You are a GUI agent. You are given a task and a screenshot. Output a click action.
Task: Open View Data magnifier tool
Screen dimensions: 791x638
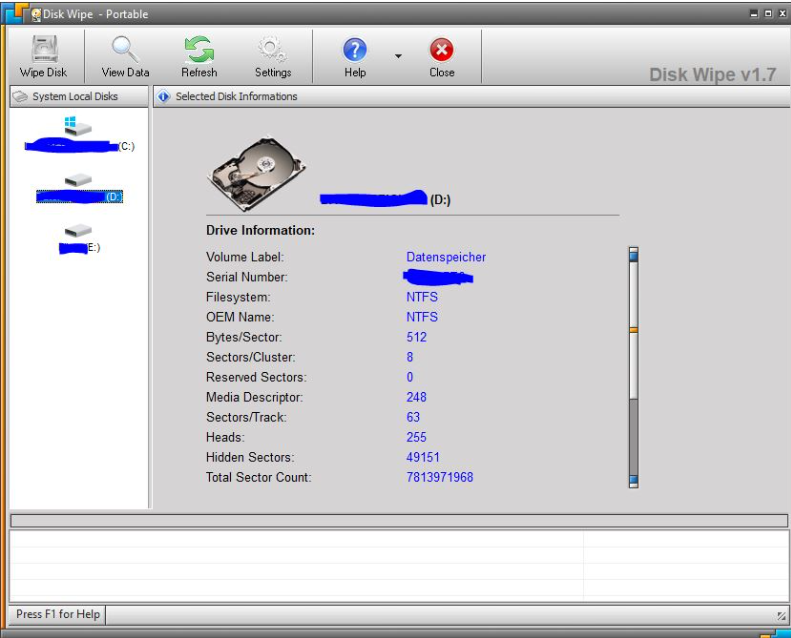point(125,56)
